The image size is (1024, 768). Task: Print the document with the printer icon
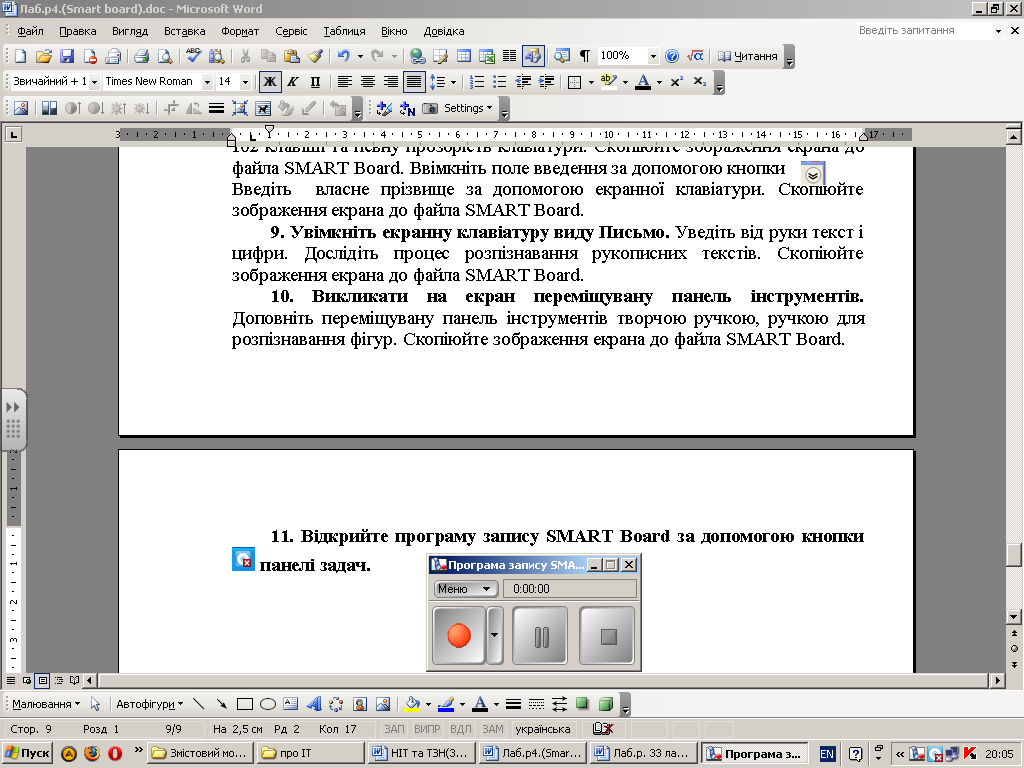[141, 56]
